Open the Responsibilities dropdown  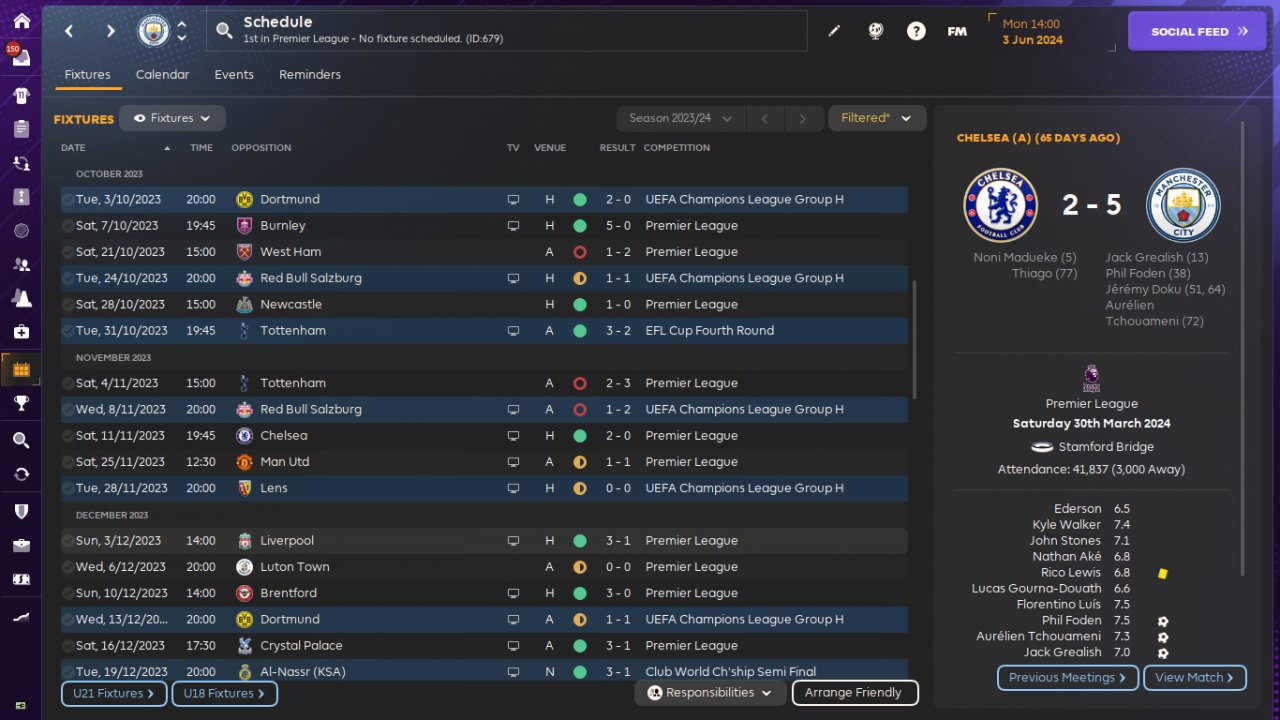710,693
